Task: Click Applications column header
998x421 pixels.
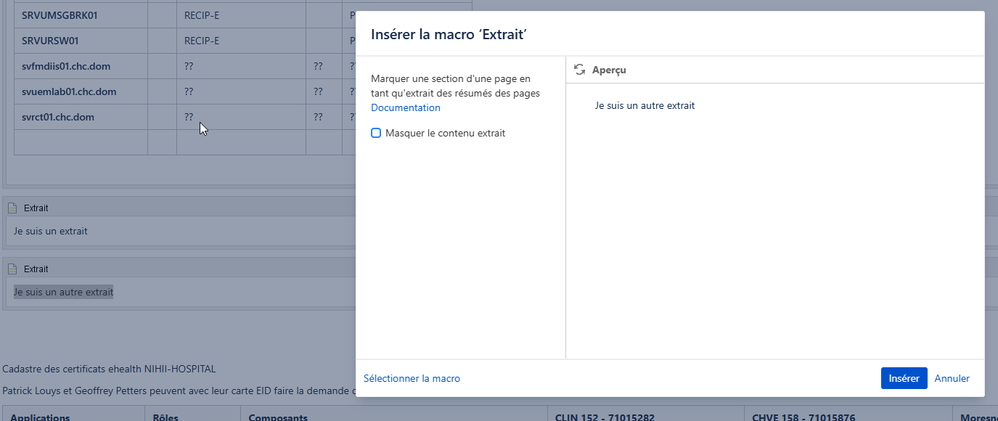Action: (74, 414)
